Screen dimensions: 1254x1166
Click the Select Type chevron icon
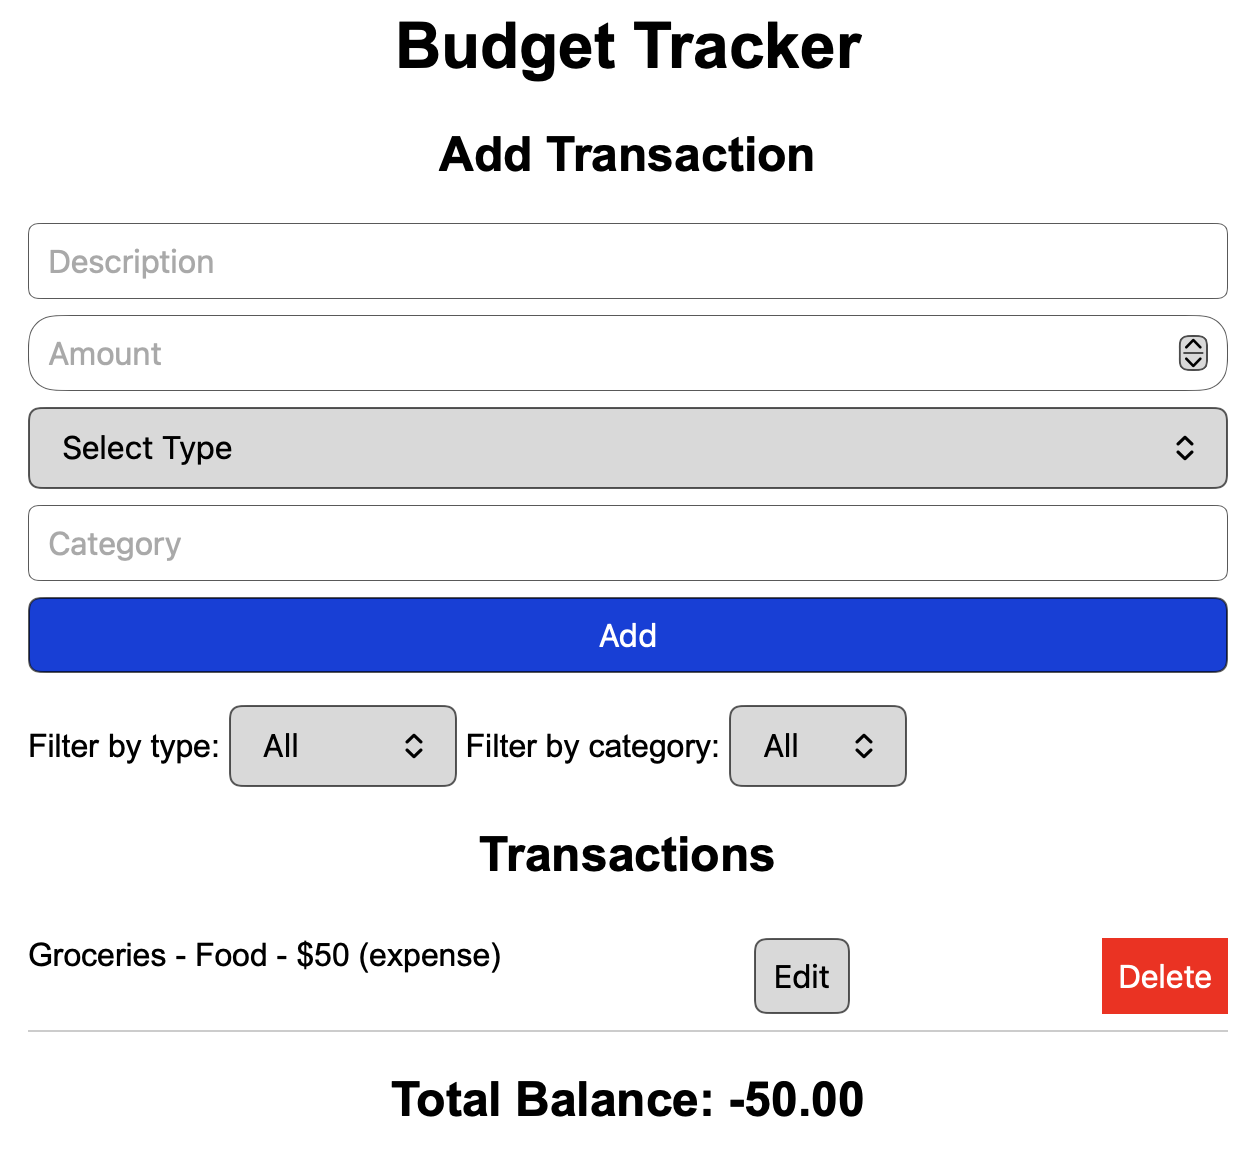(1186, 448)
